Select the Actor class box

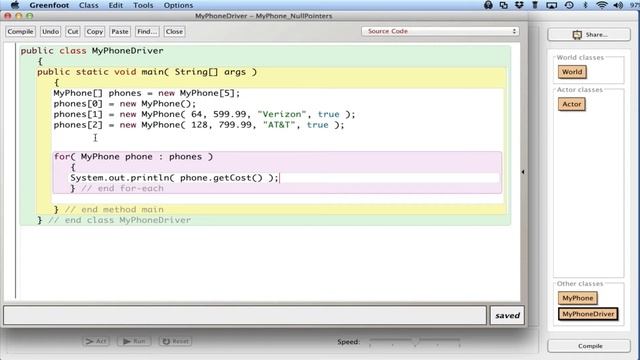tap(571, 104)
